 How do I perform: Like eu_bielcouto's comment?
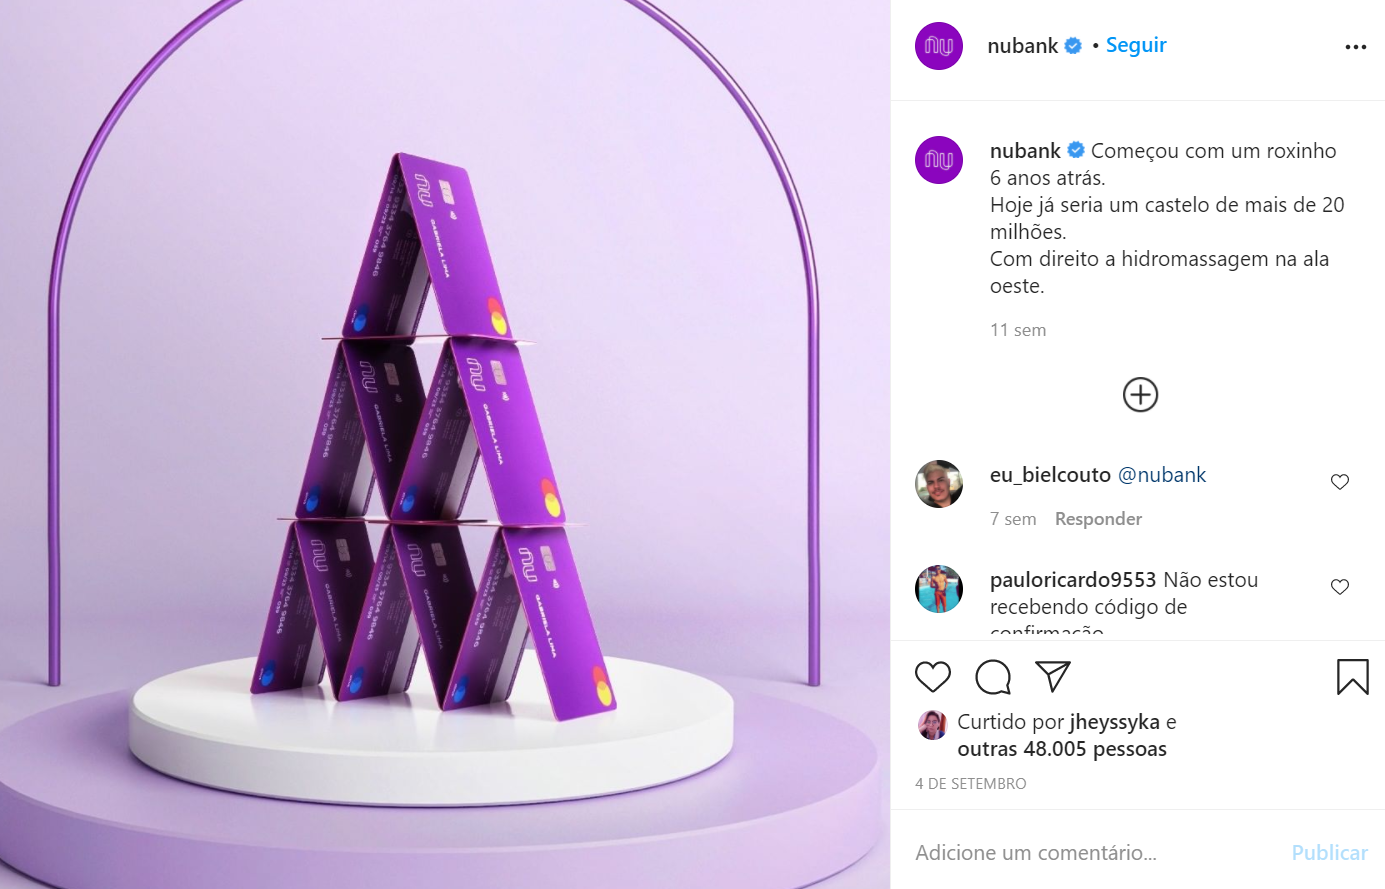pos(1340,482)
